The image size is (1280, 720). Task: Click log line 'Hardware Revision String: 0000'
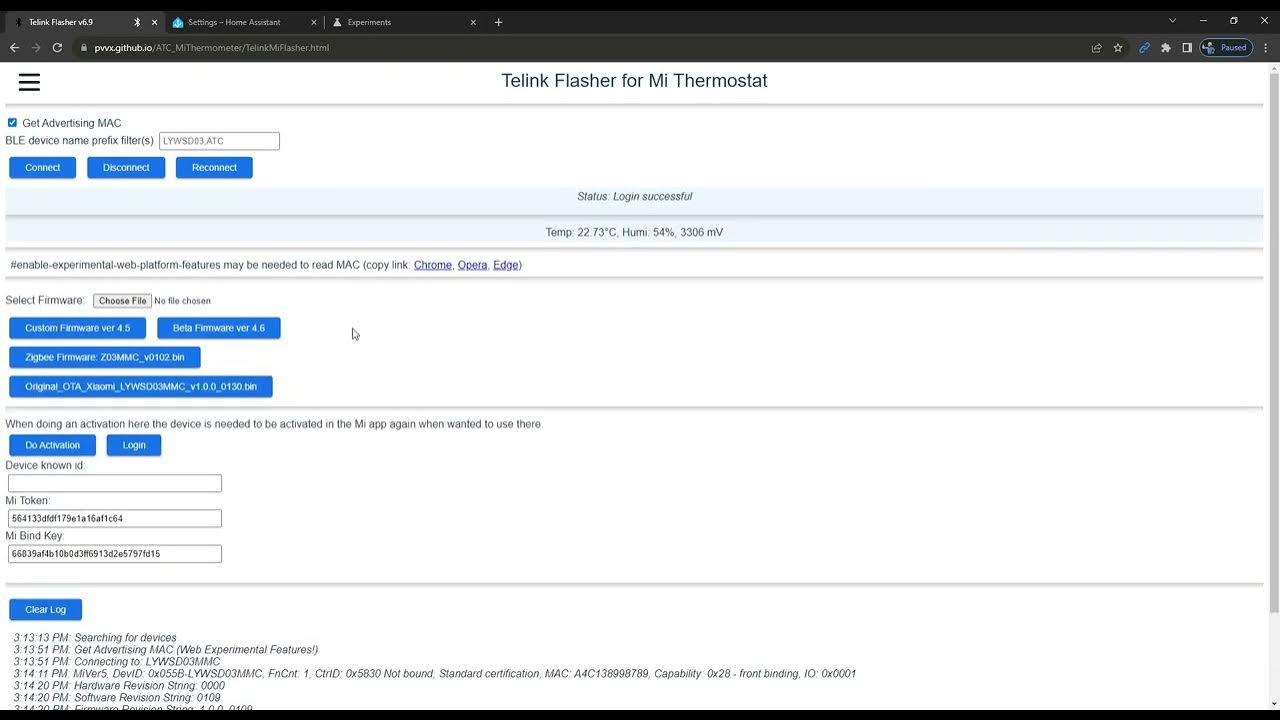tap(119, 686)
